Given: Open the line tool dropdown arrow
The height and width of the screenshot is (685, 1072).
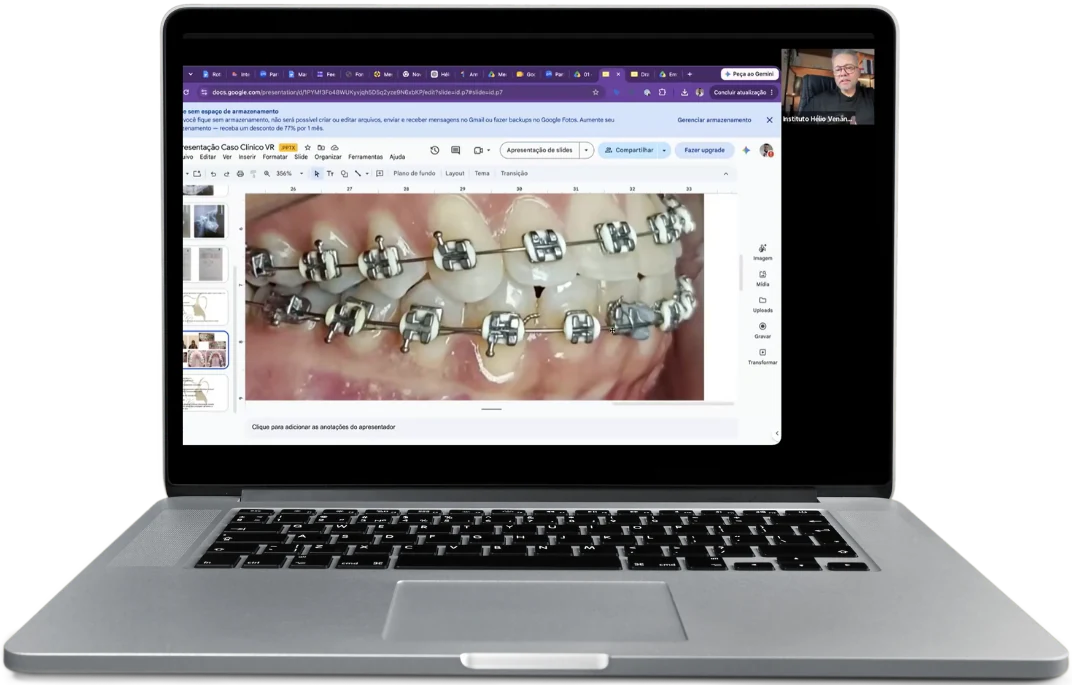Looking at the screenshot, I should (x=366, y=174).
